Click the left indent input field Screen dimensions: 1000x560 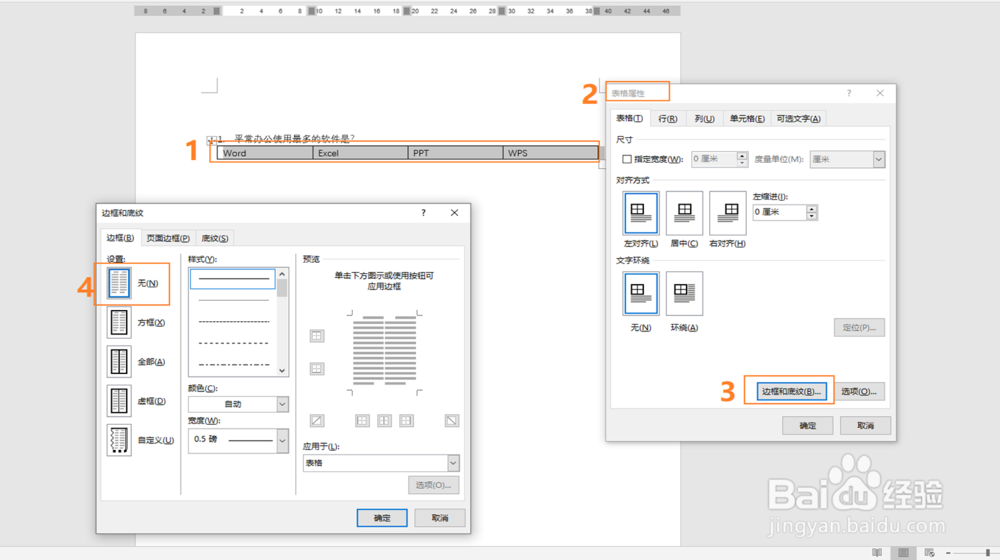(x=779, y=212)
